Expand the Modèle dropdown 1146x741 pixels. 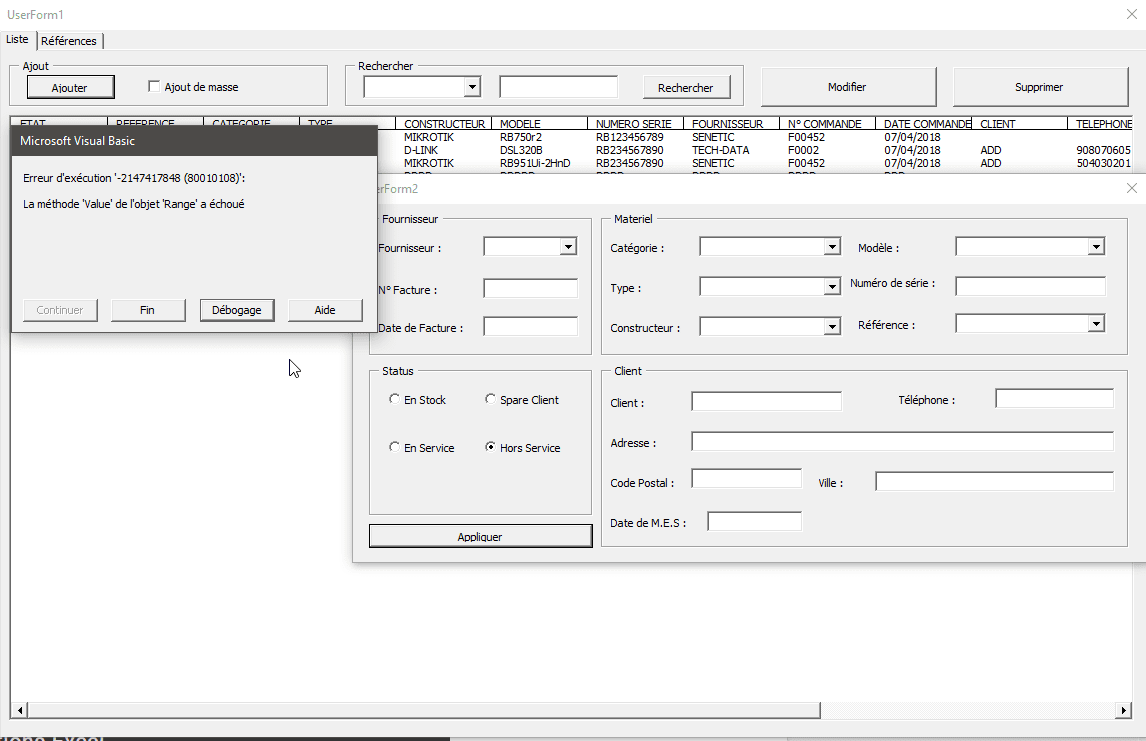point(1096,247)
